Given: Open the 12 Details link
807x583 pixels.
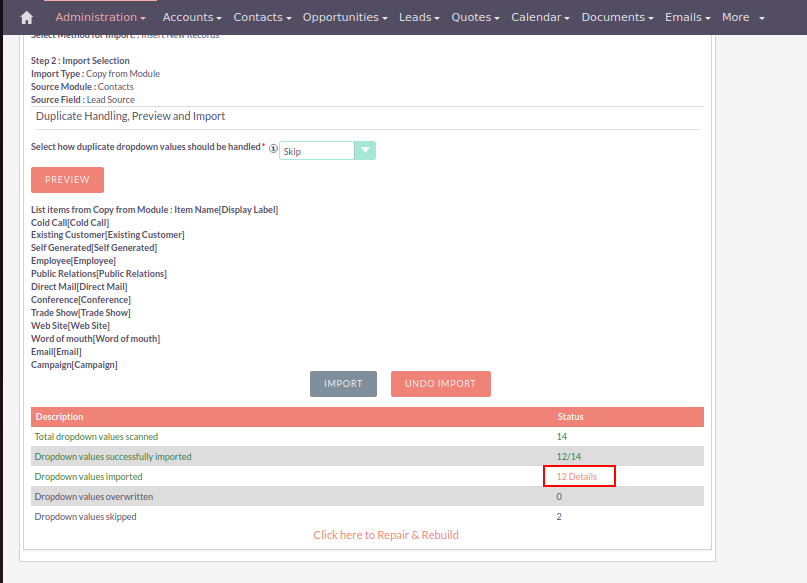Looking at the screenshot, I should (x=577, y=477).
